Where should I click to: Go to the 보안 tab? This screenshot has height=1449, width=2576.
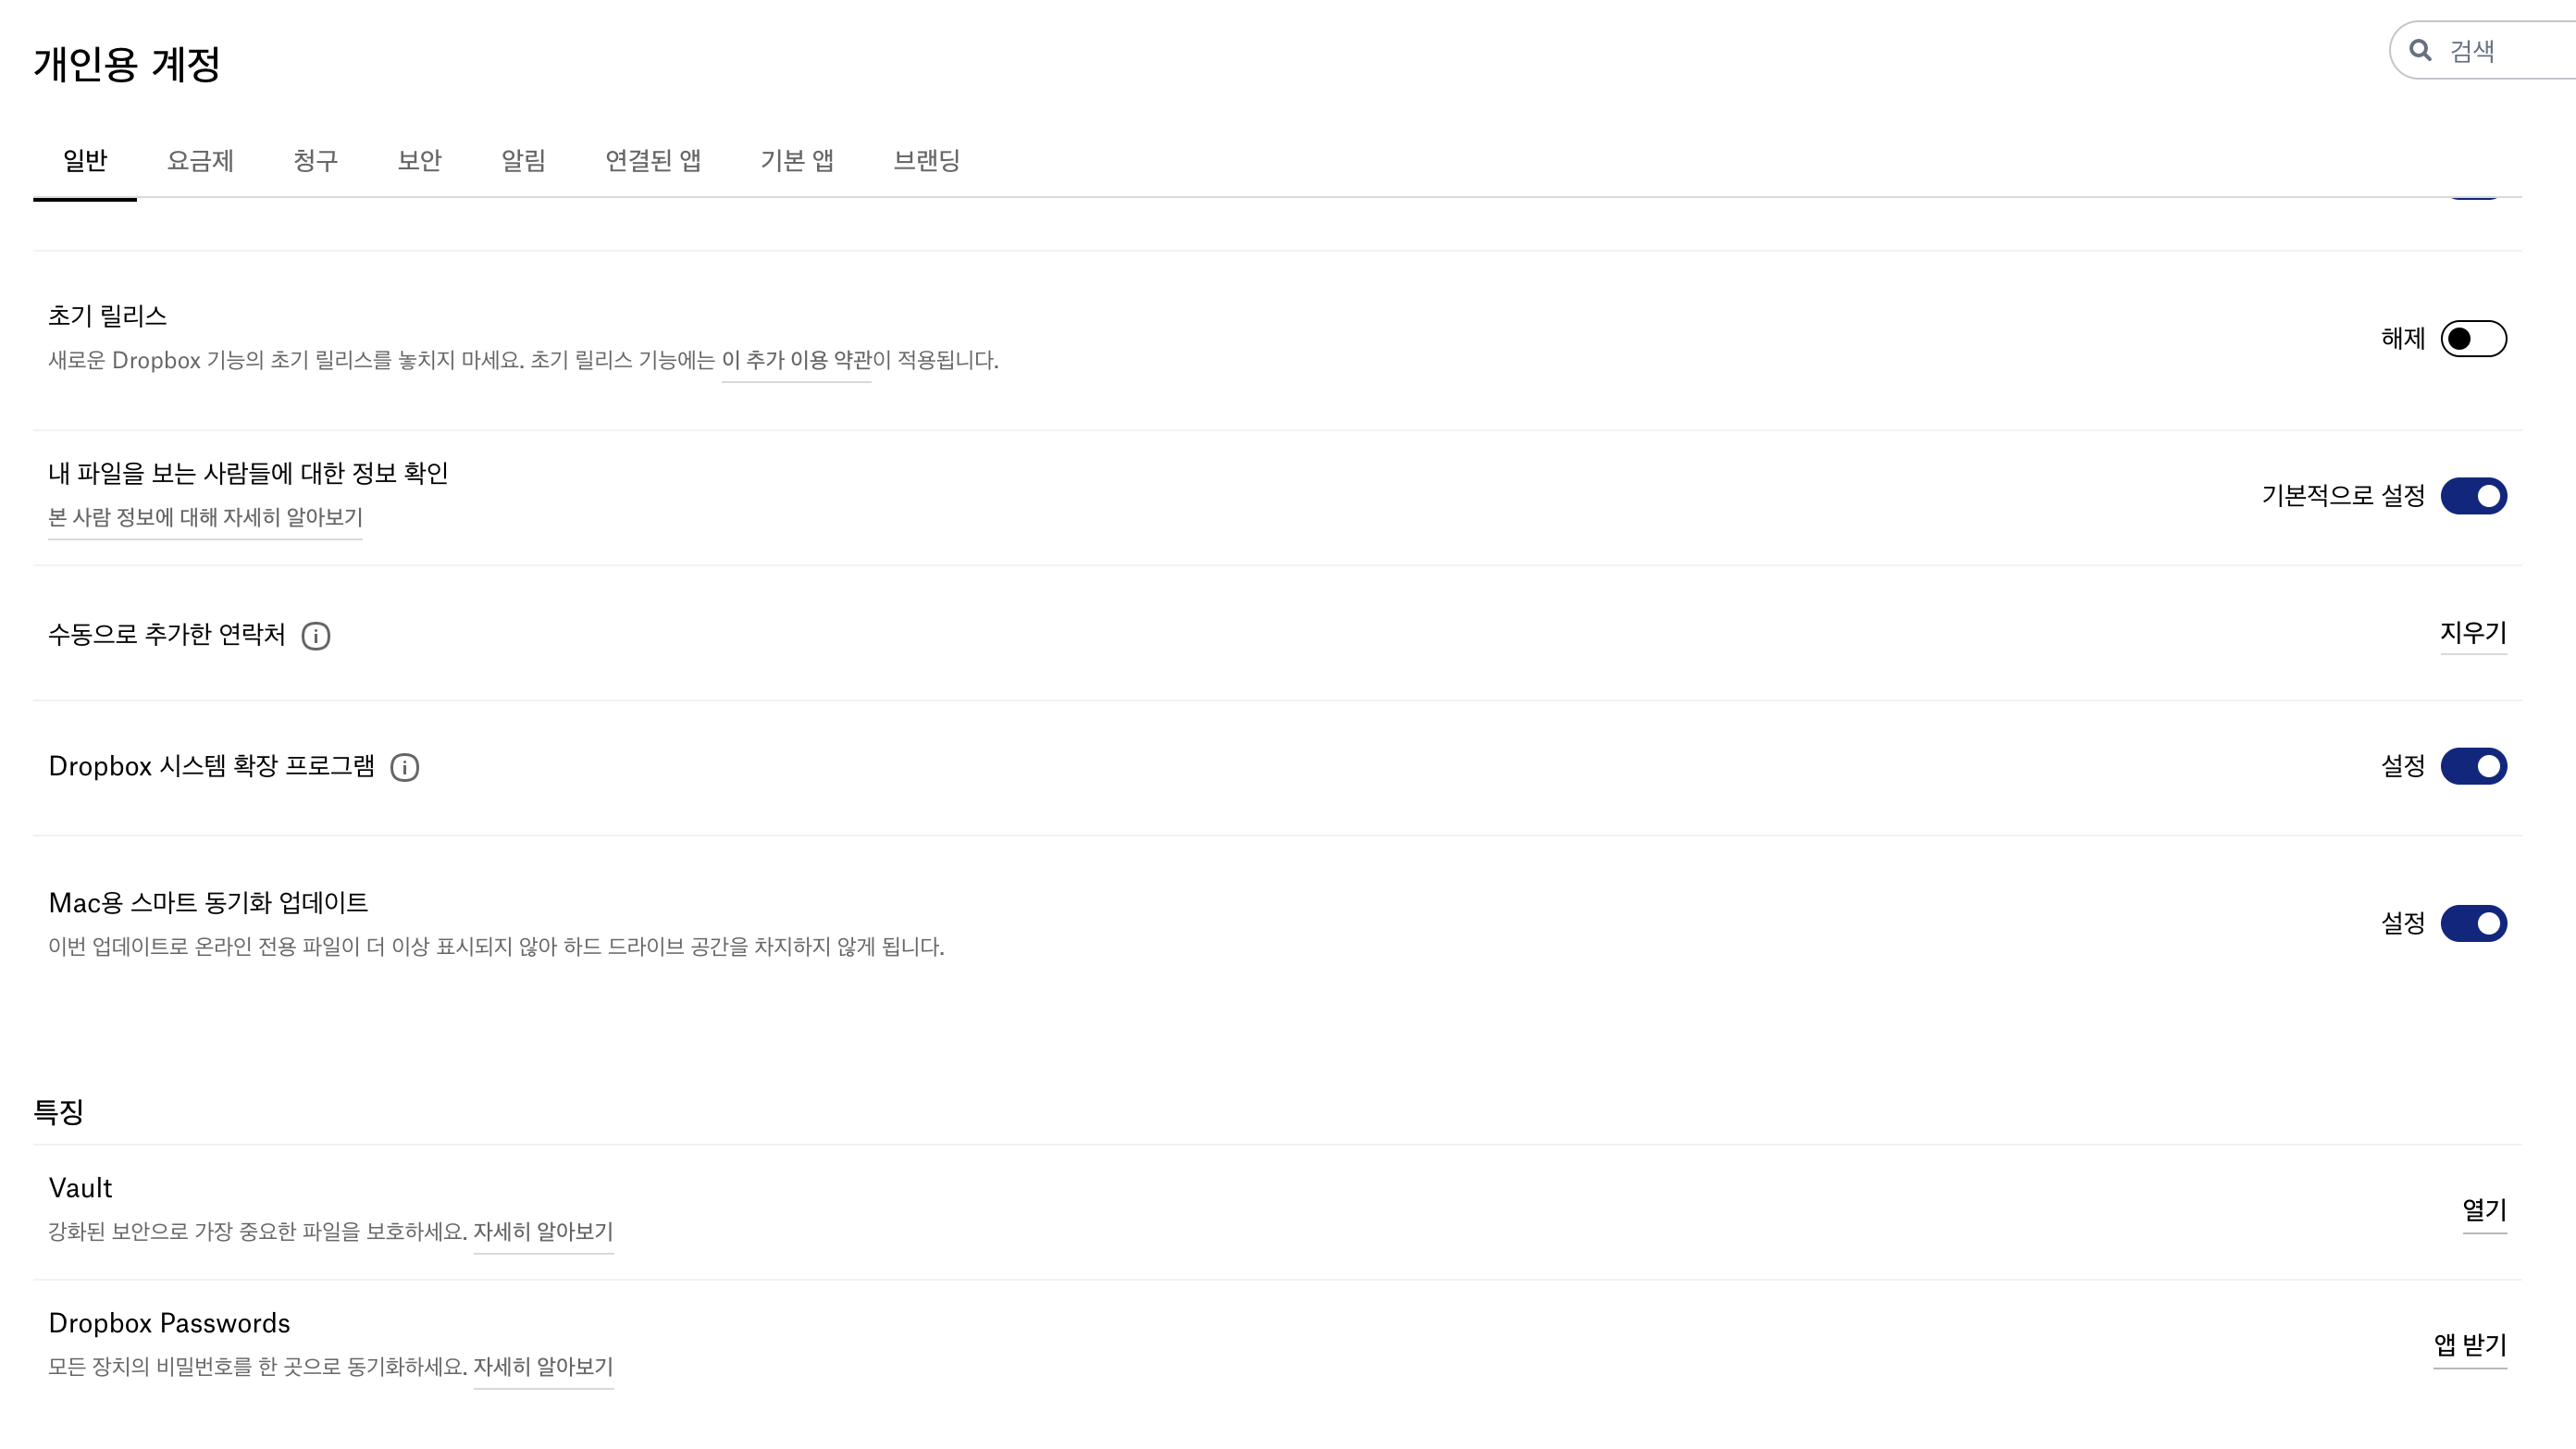coord(419,160)
